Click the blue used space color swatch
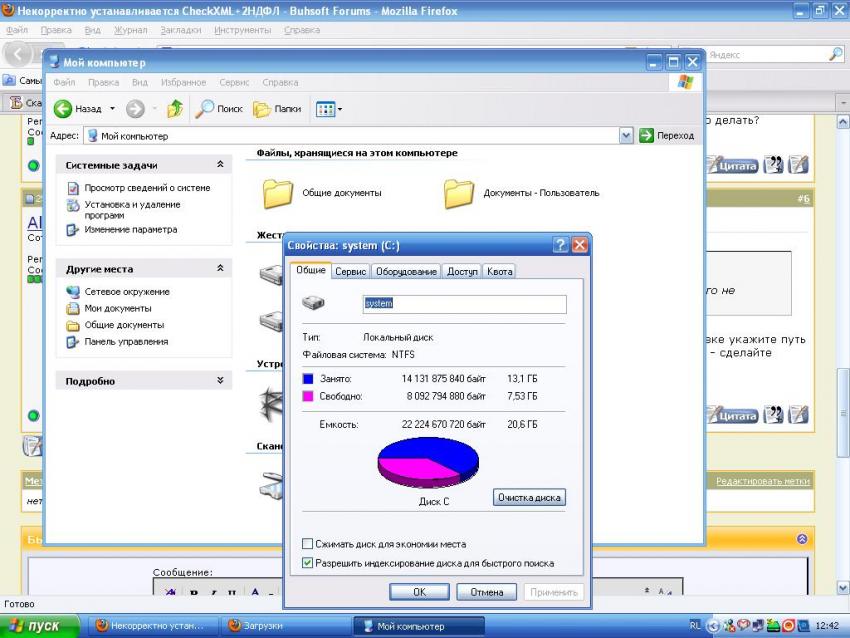The height and width of the screenshot is (638, 850). coord(308,379)
